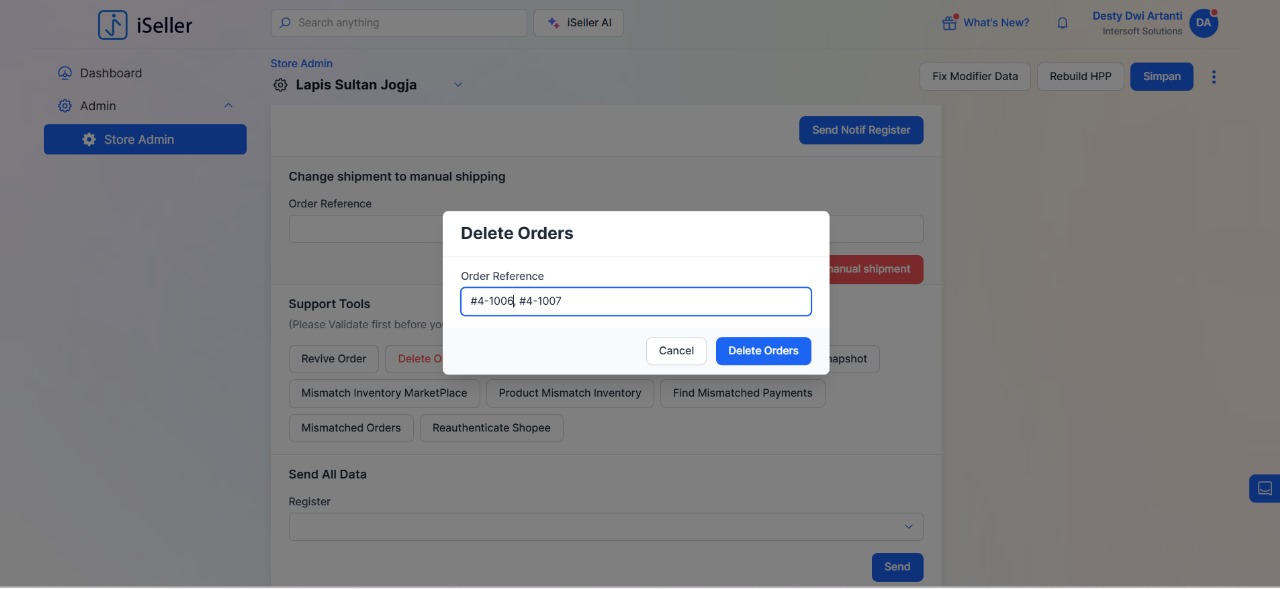Click the Store Admin breadcrumb link
The image size is (1280, 589).
(x=301, y=63)
